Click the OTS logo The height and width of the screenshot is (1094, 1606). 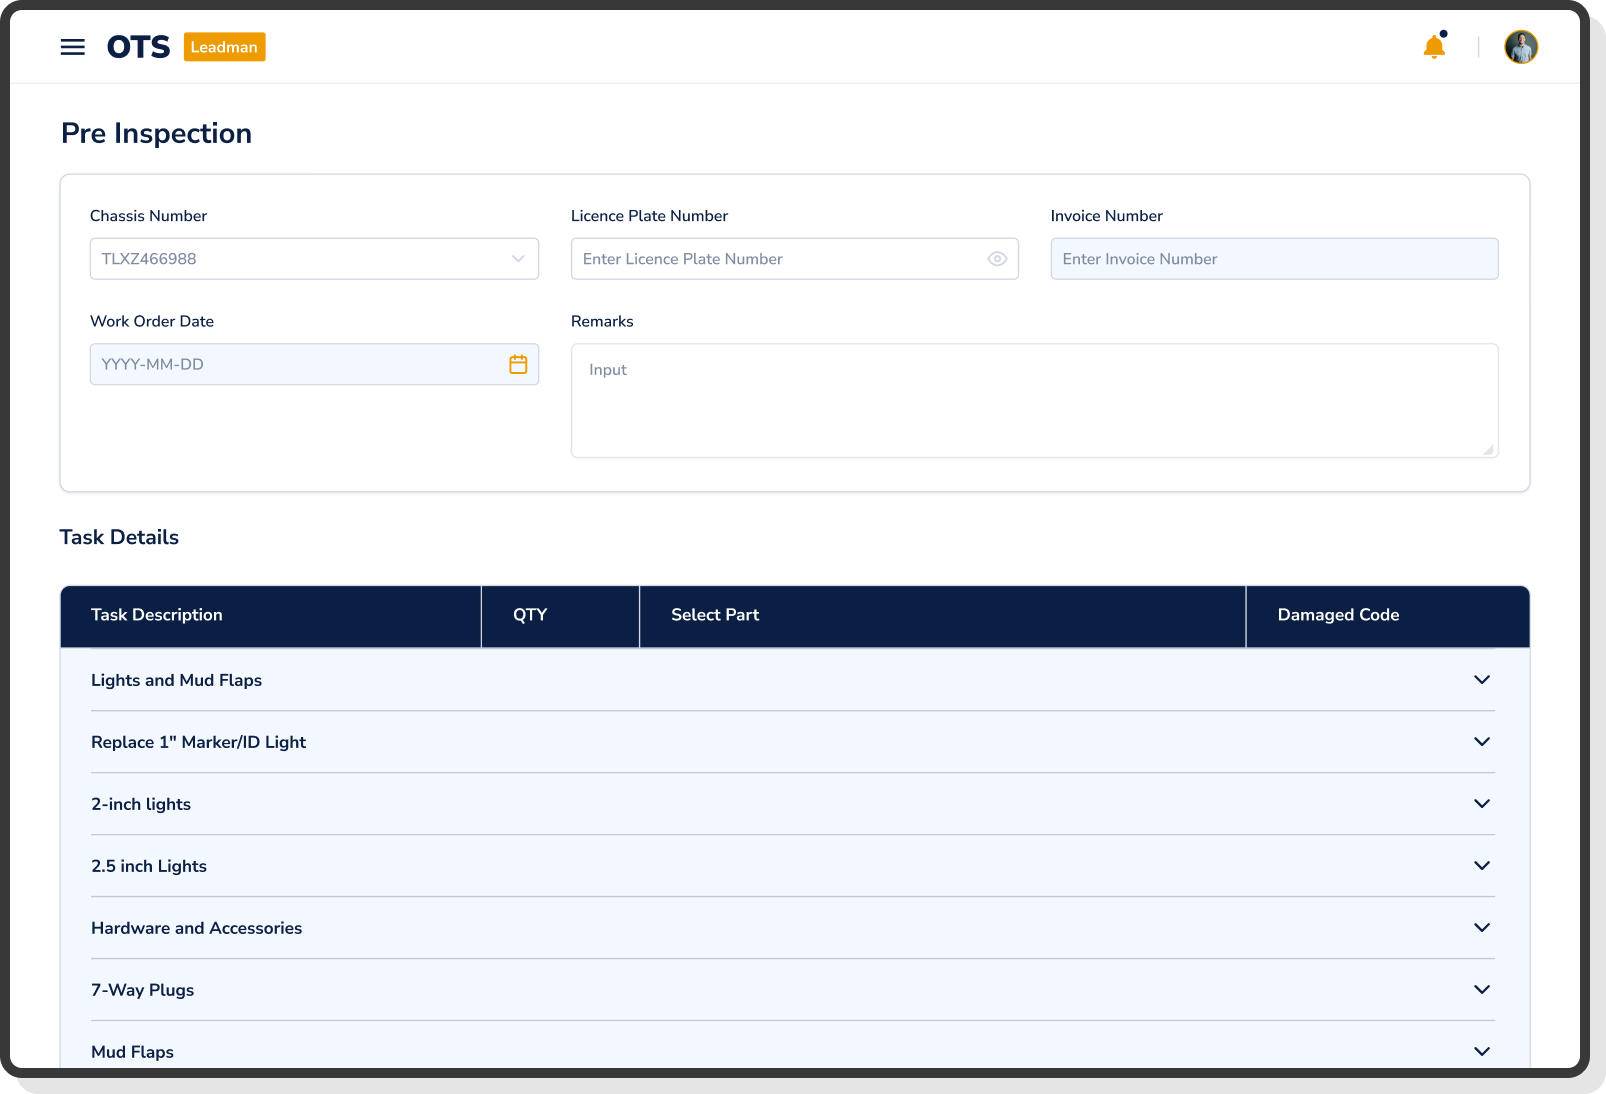click(x=140, y=46)
